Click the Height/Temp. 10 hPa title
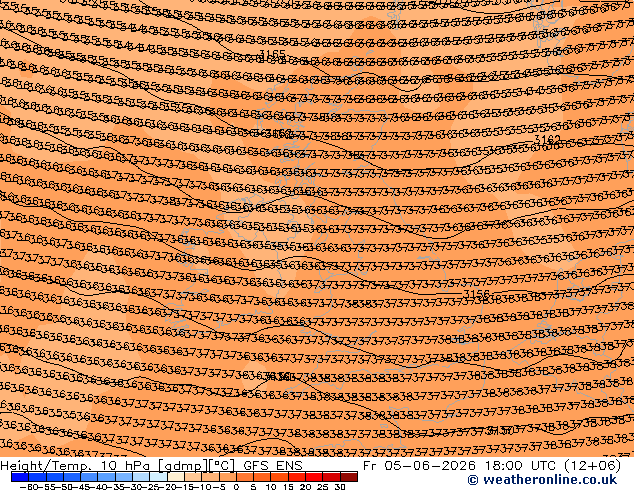The height and width of the screenshot is (490, 634). 76,465
